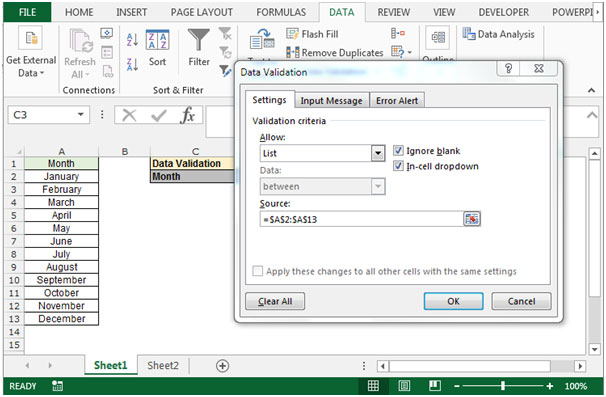Open connection Properties icon
This screenshot has width=606, height=397.
(107, 52)
